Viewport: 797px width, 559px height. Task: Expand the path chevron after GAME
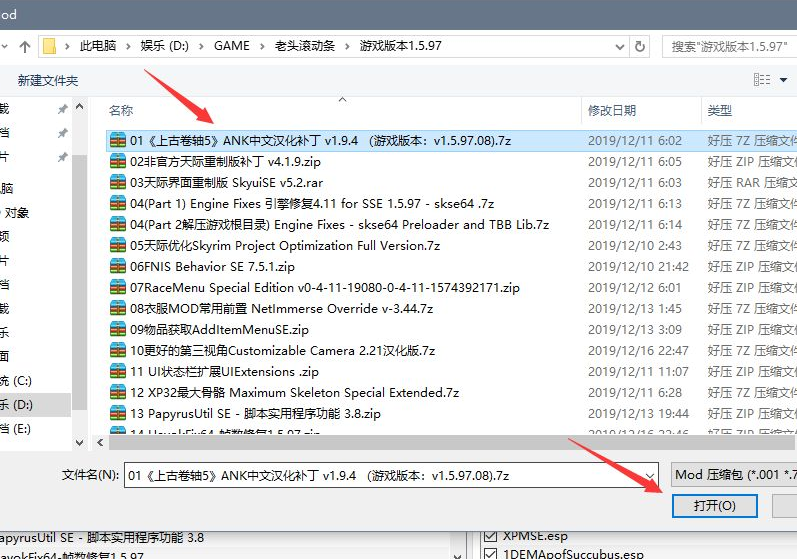click(x=262, y=46)
